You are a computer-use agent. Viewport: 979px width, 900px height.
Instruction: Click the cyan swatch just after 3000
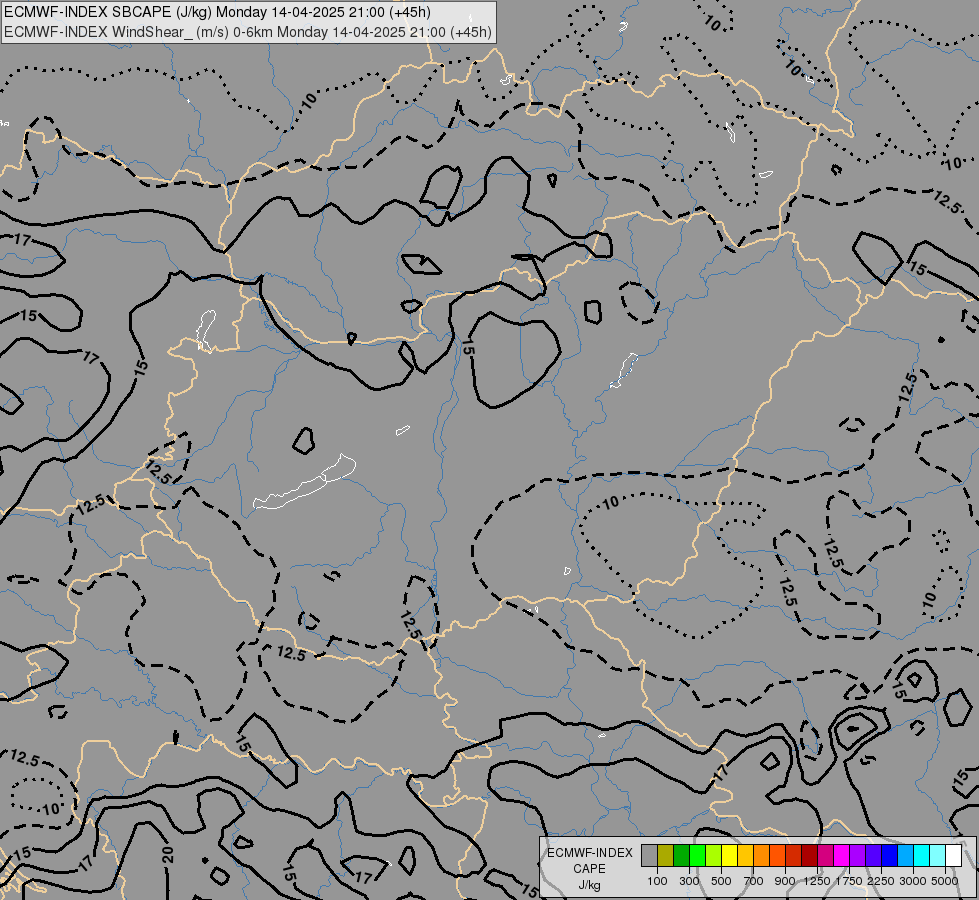pos(922,856)
